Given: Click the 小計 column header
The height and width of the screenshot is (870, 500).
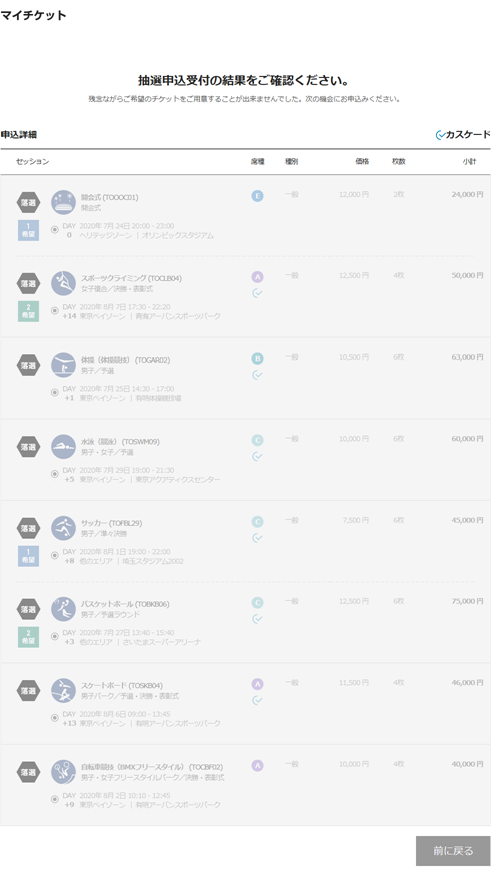Looking at the screenshot, I should 469,161.
